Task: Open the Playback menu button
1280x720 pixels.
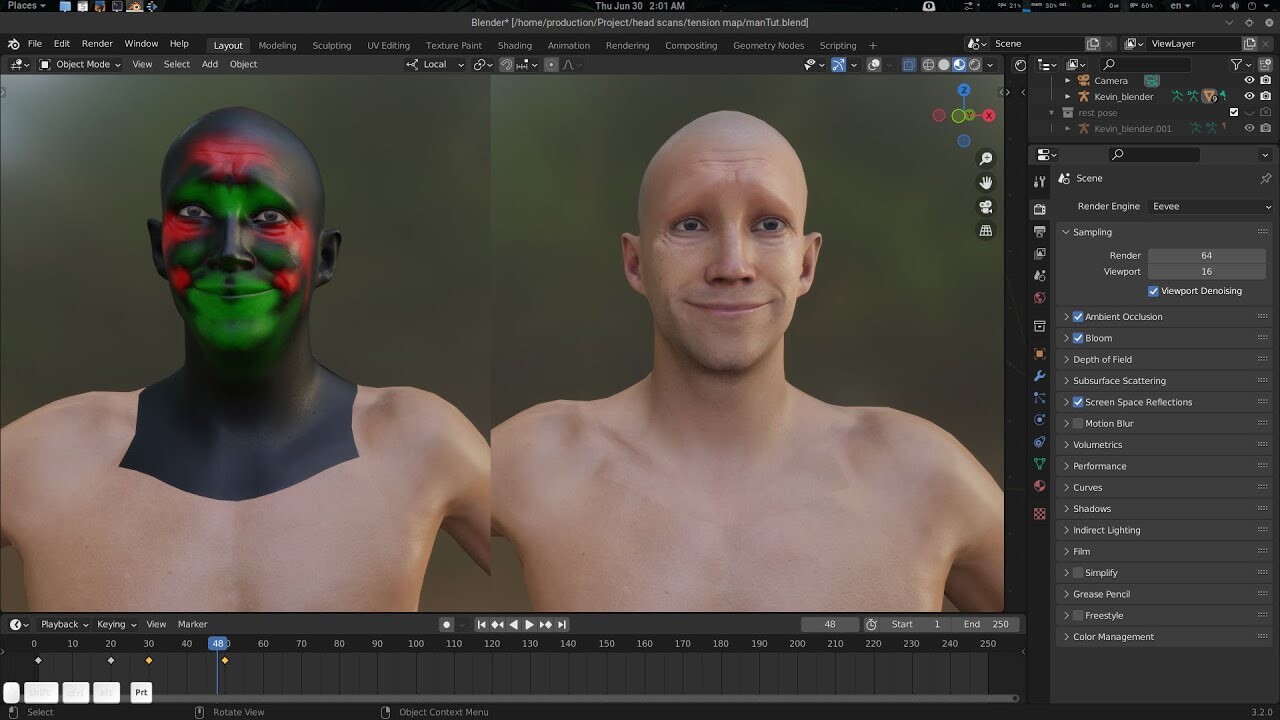Action: tap(58, 624)
